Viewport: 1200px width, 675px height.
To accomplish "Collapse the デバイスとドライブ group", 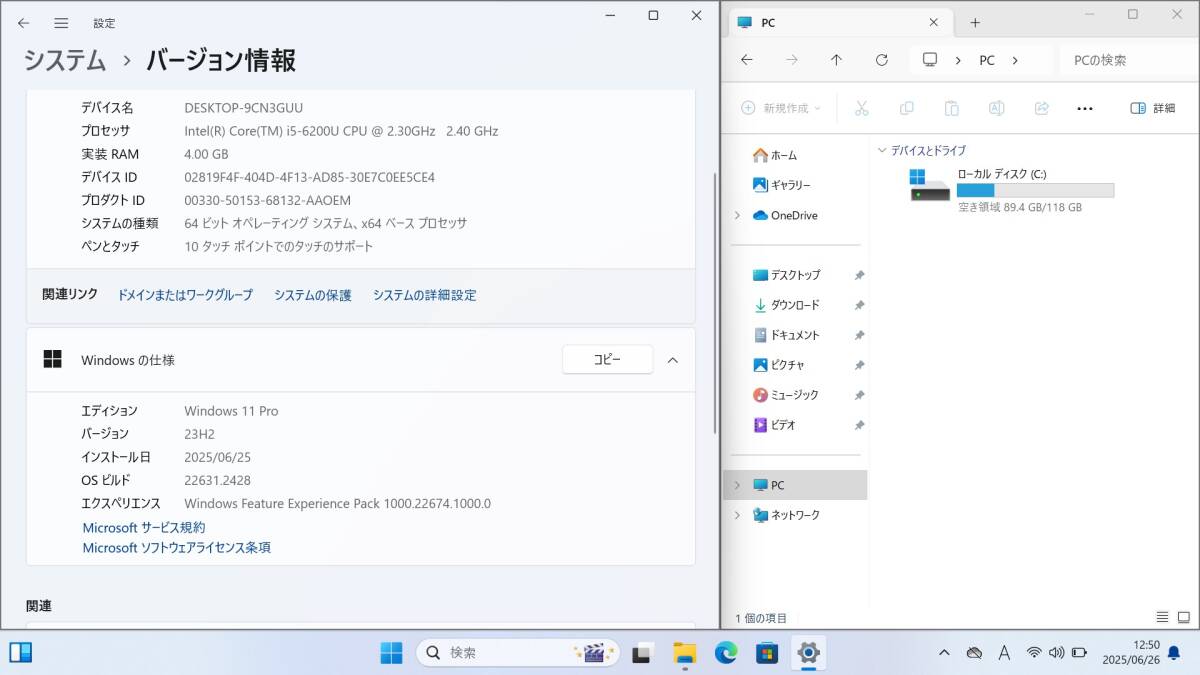I will (x=882, y=151).
